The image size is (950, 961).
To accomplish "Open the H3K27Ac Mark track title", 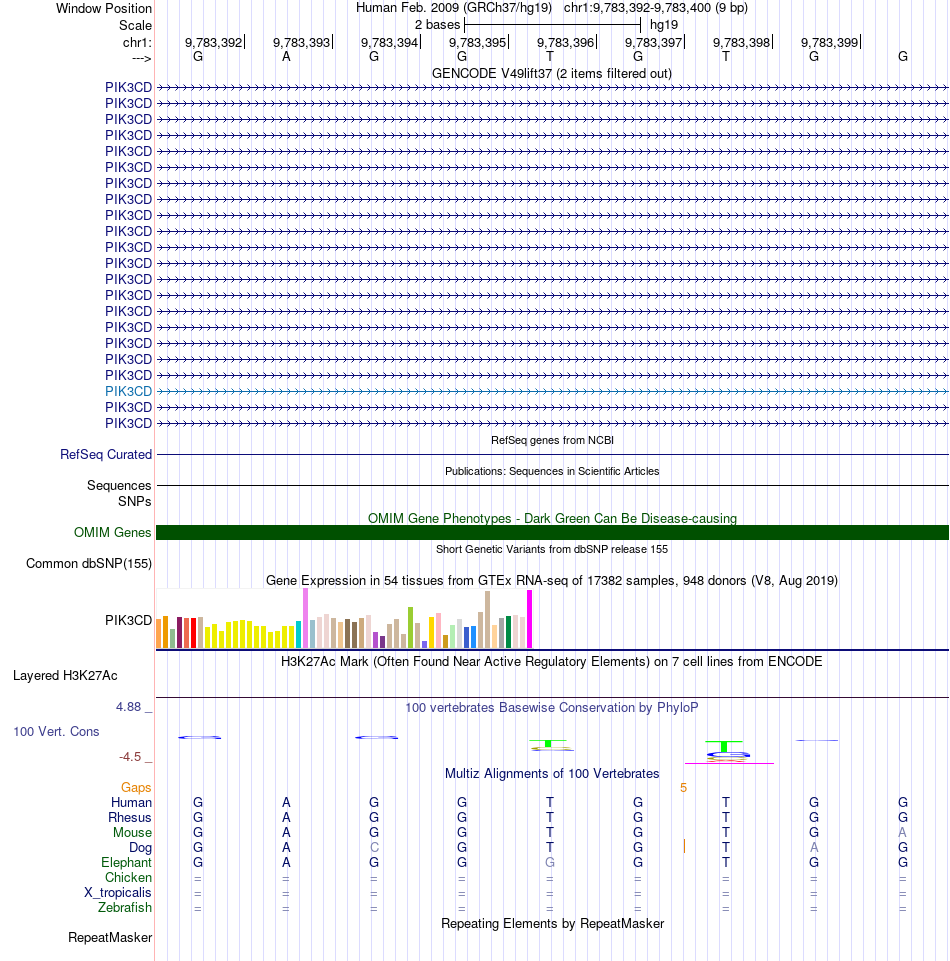I will pyautogui.click(x=552, y=661).
